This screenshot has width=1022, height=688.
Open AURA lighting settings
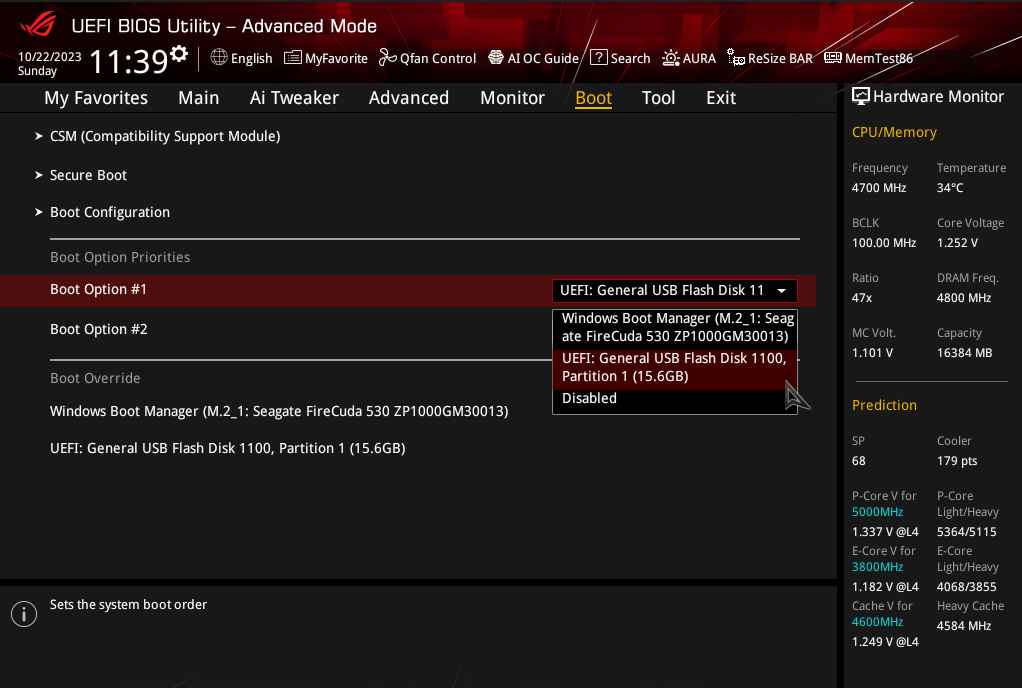coord(689,58)
